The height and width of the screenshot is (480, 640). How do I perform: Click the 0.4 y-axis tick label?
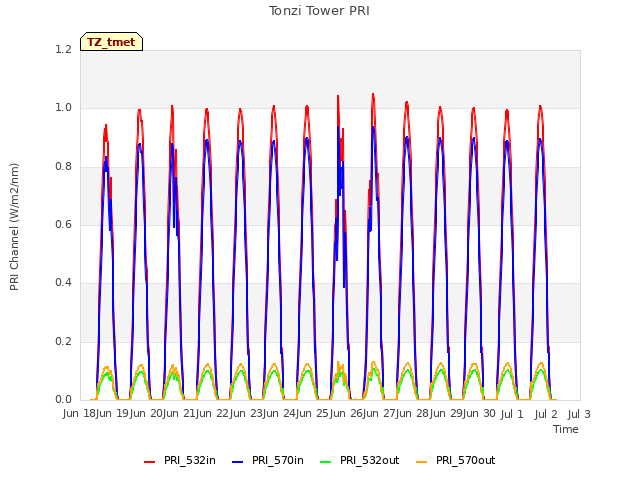coord(63,282)
